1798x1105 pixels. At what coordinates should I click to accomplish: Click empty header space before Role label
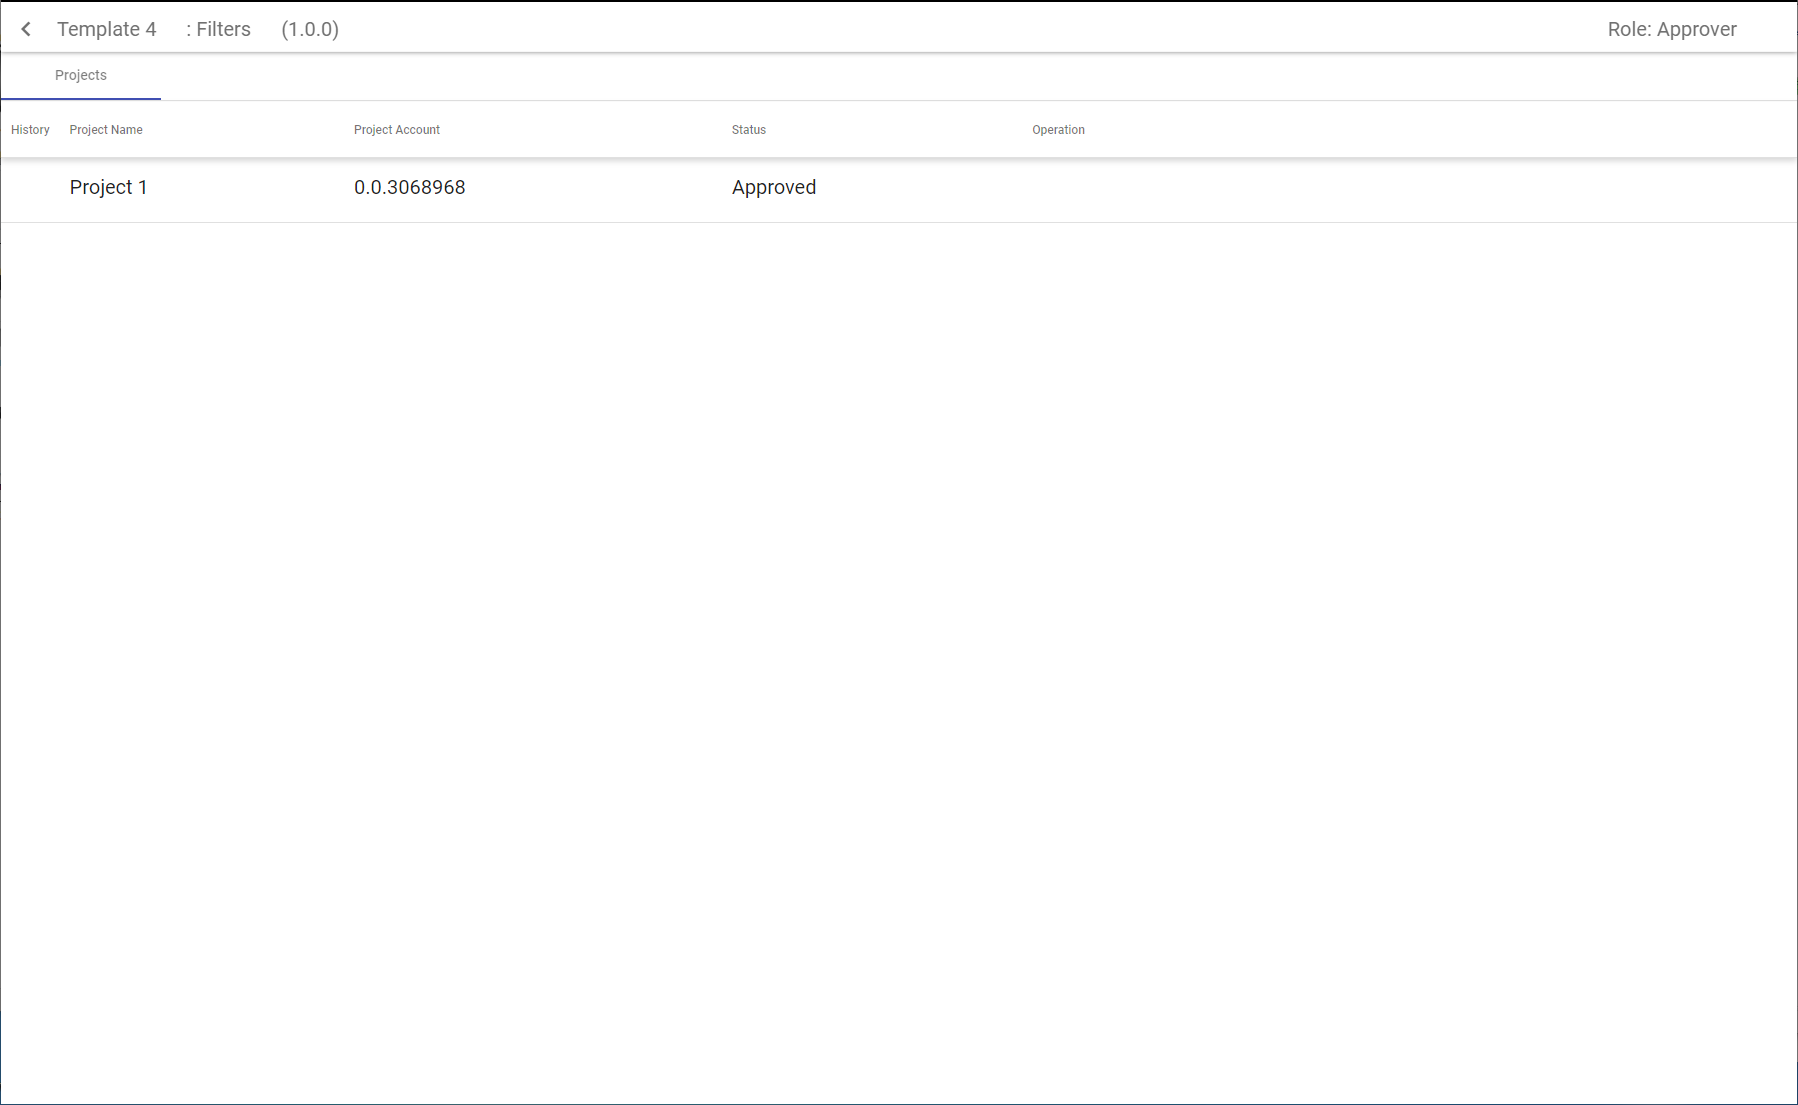click(x=1000, y=29)
